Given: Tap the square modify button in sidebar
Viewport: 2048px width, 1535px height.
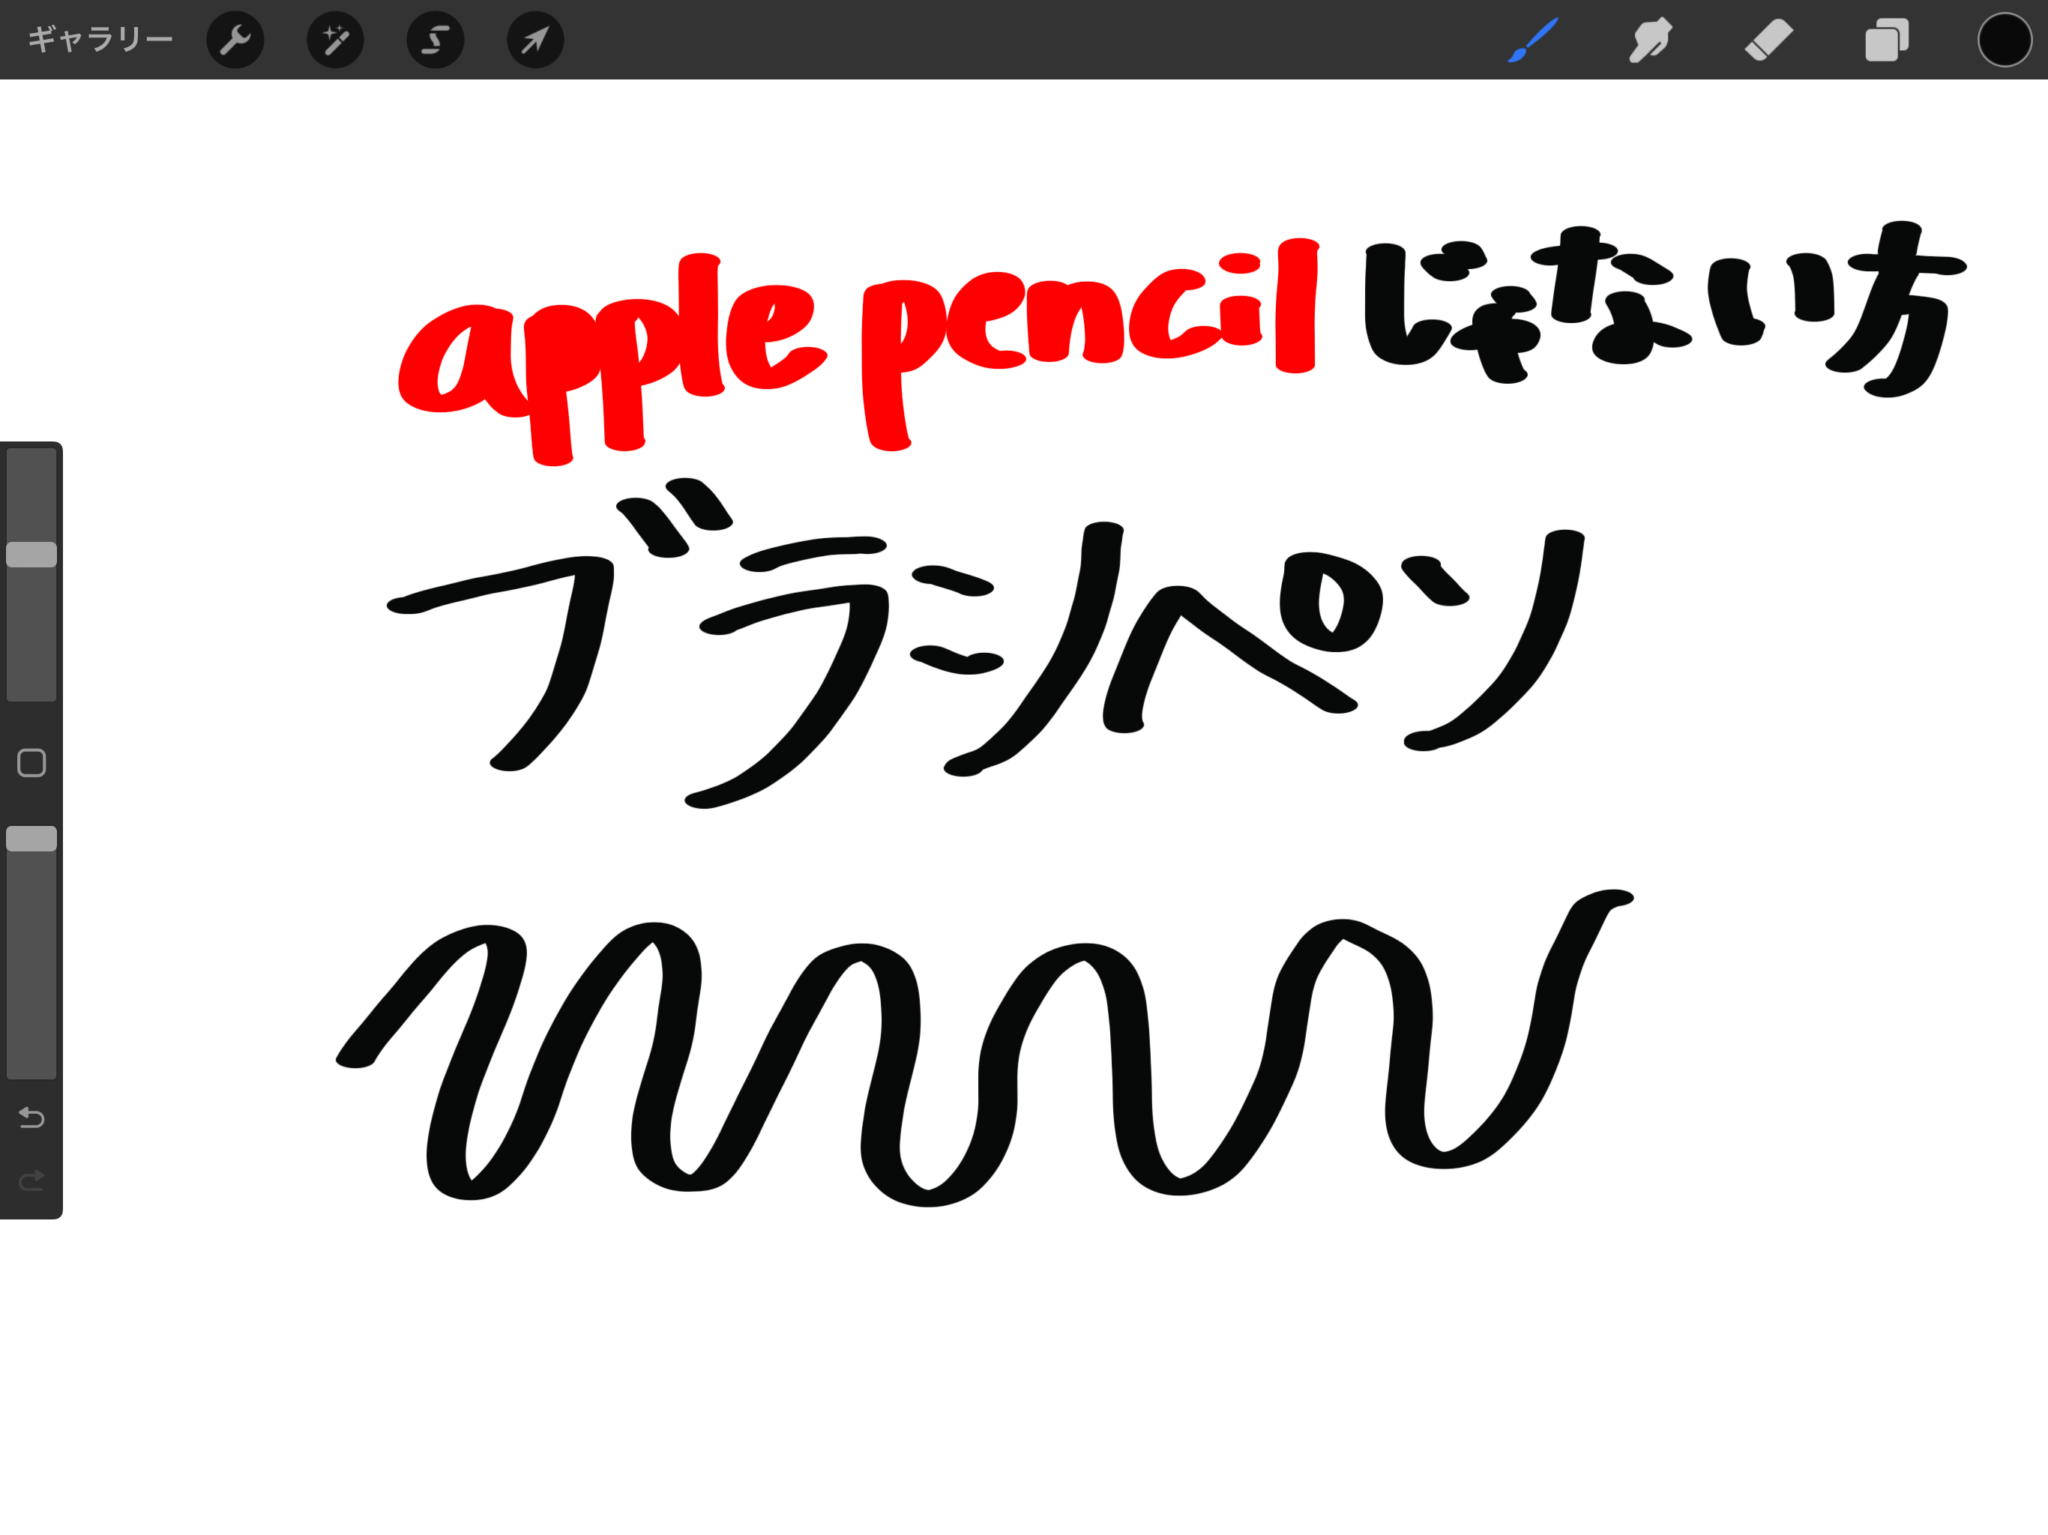Looking at the screenshot, I should point(32,763).
